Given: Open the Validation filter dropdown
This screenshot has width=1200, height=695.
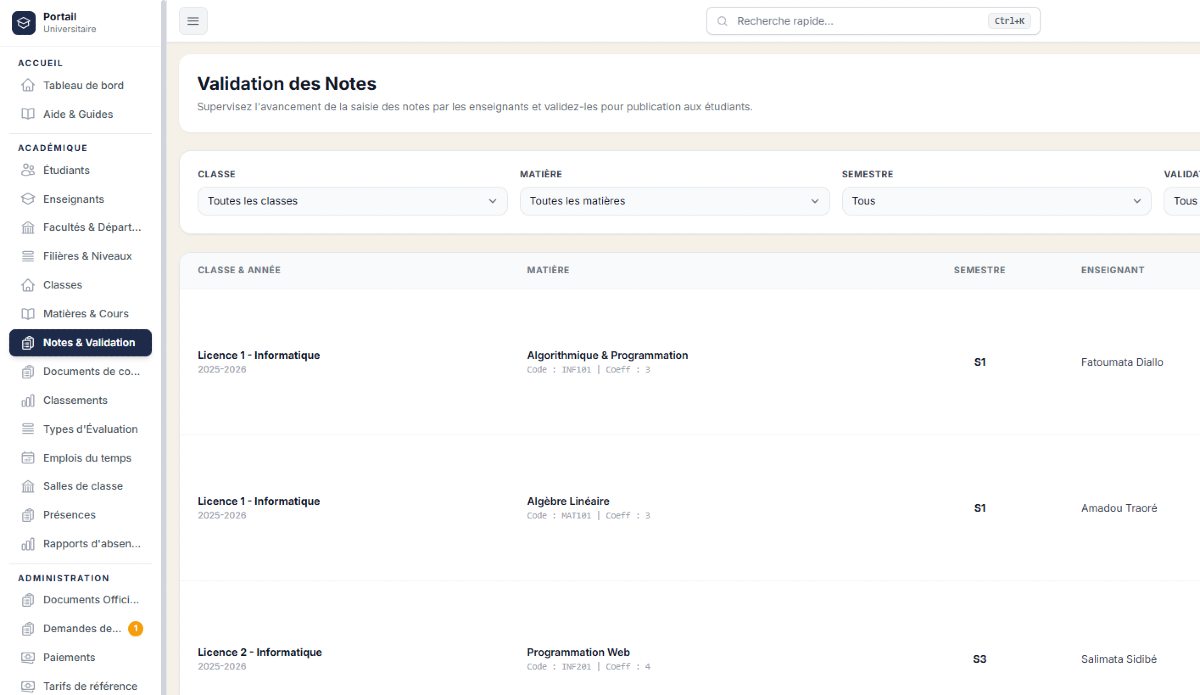Looking at the screenshot, I should pos(1182,201).
